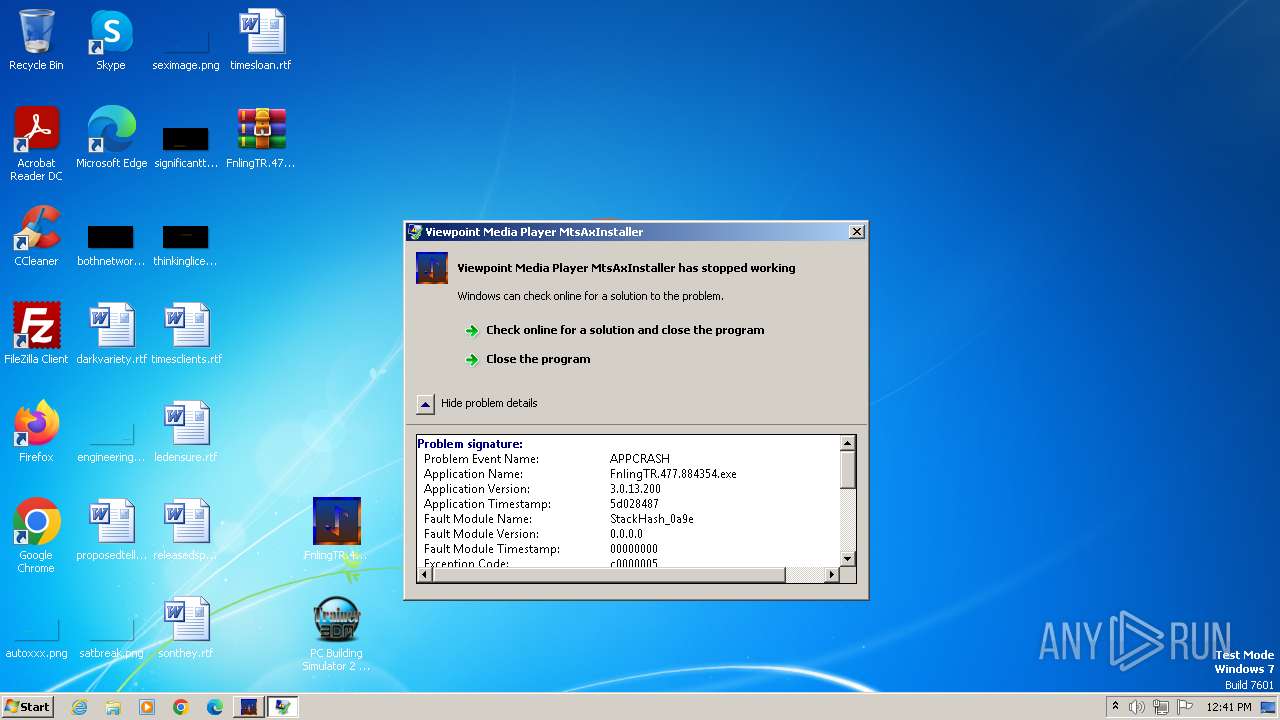
Task: Show hidden system tray icons
Action: click(1115, 707)
